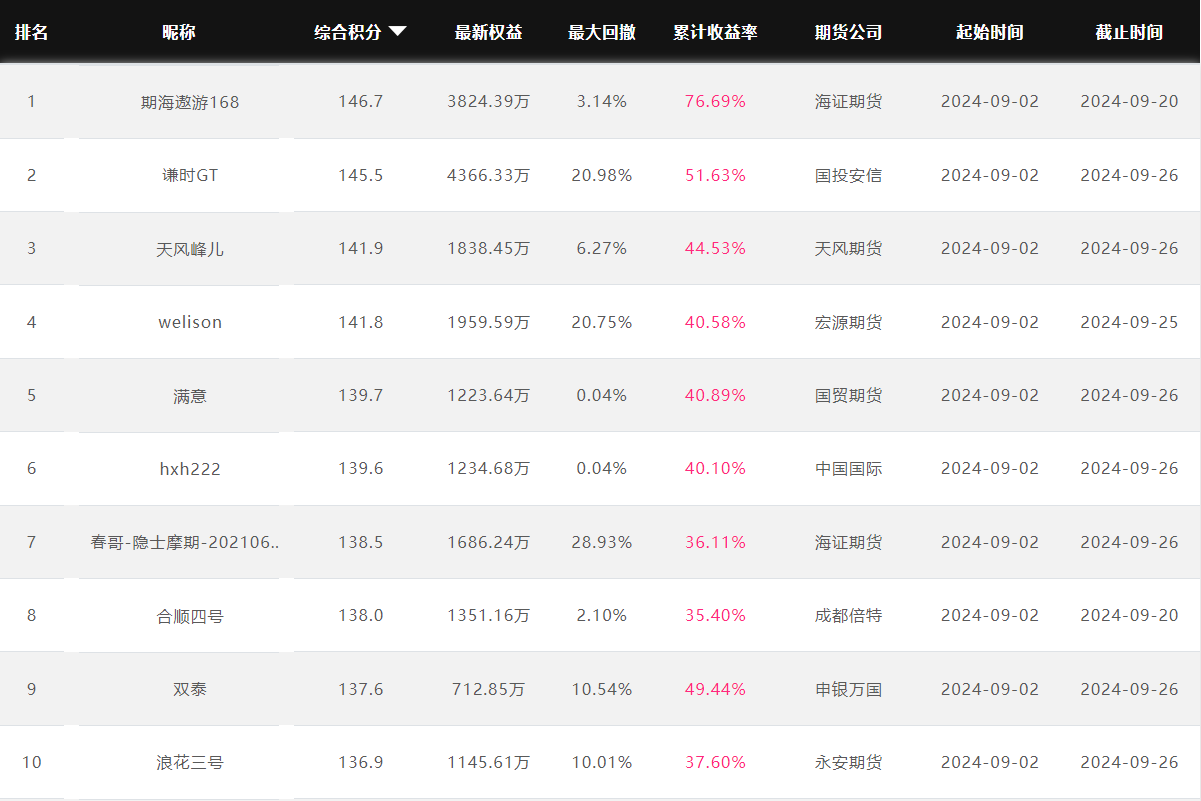The height and width of the screenshot is (801, 1201).
Task: Select the 44.53% return value
Action: pos(715,249)
